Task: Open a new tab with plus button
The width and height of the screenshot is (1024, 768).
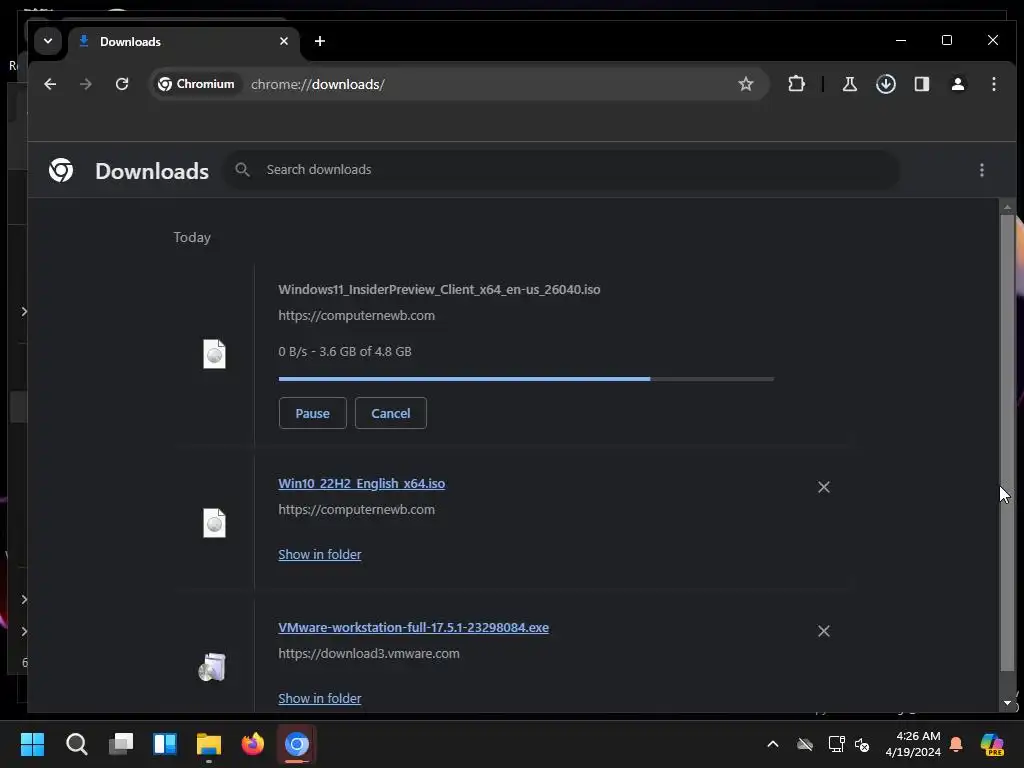Action: pos(319,41)
